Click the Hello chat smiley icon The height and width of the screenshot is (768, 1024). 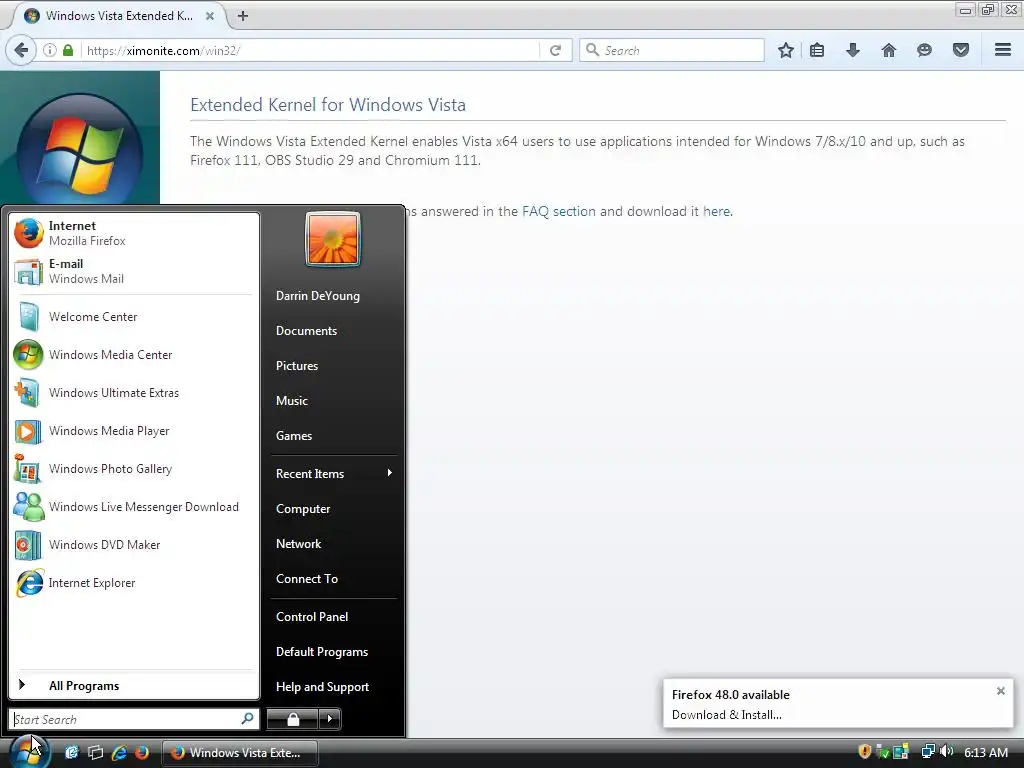coord(924,50)
